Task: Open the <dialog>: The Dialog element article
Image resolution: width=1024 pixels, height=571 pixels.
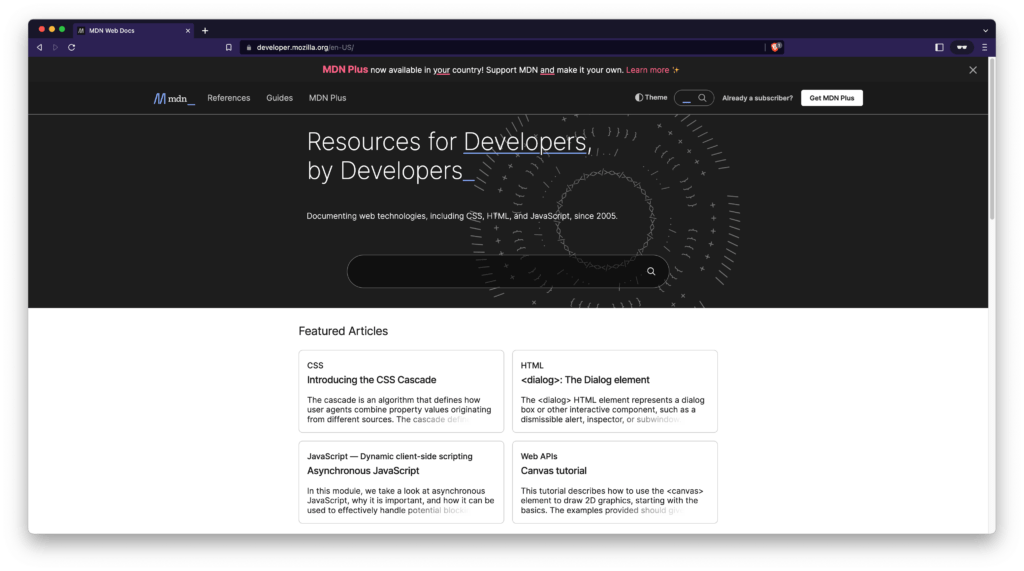Action: (x=584, y=380)
